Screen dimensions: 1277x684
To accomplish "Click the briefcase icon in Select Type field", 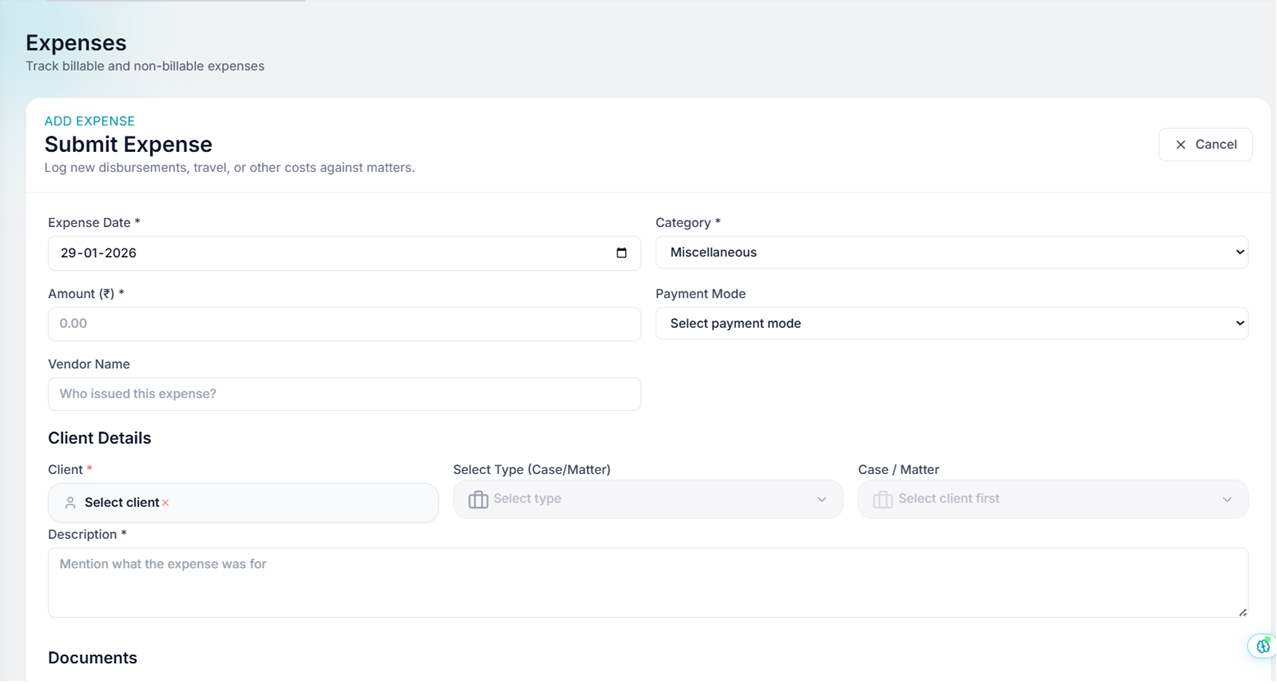I will tap(477, 499).
